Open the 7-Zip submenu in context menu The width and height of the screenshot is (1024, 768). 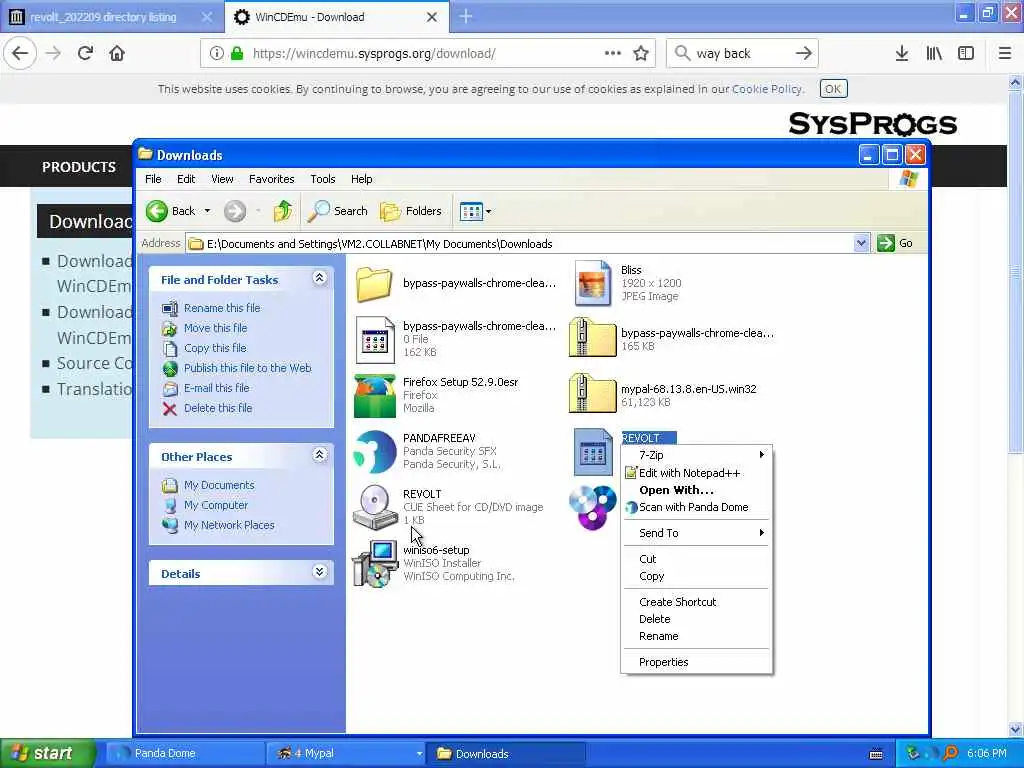tap(696, 455)
